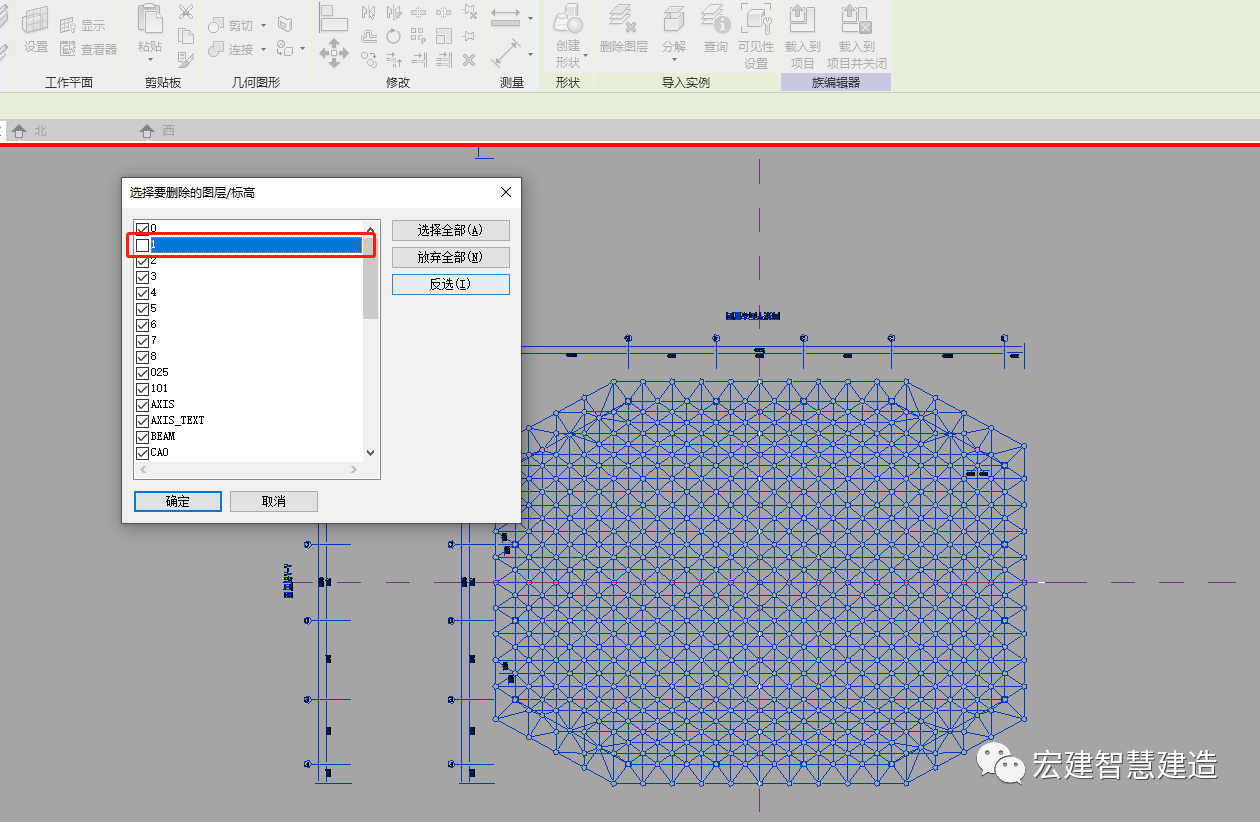The image size is (1260, 822).
Task: Click the Explode (分解) icon
Action: [x=674, y=19]
